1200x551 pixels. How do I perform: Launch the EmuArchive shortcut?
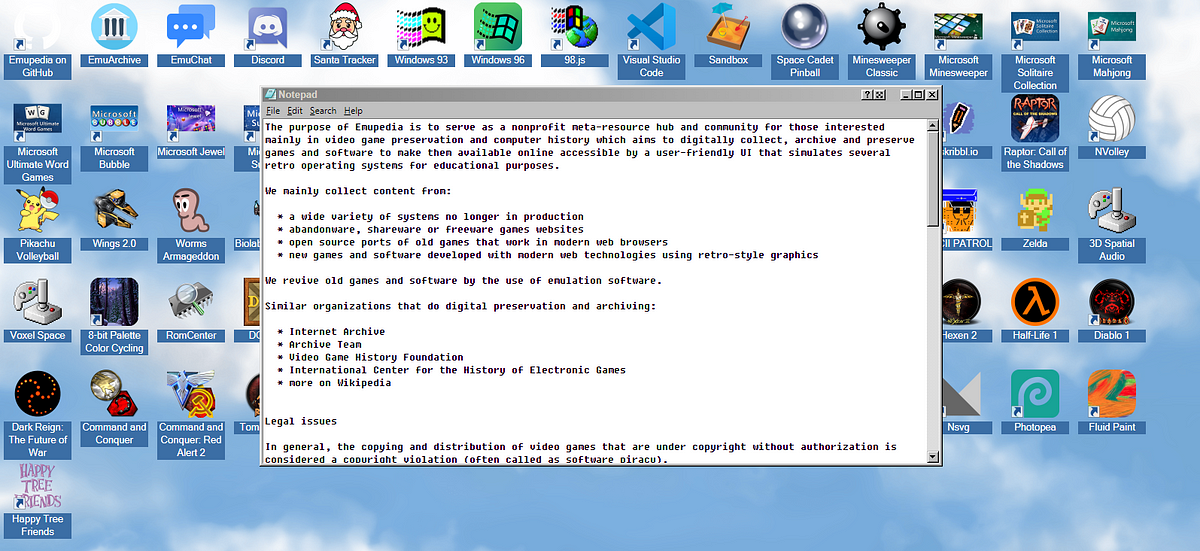coord(114,35)
